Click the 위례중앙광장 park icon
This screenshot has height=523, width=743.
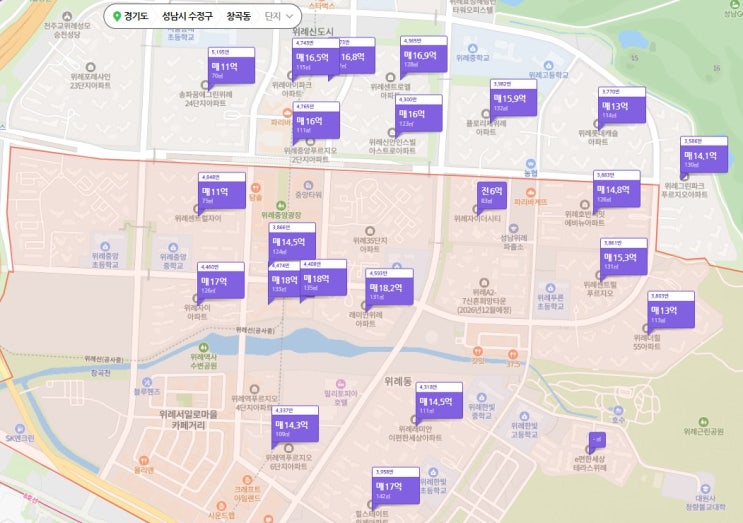click(x=281, y=206)
